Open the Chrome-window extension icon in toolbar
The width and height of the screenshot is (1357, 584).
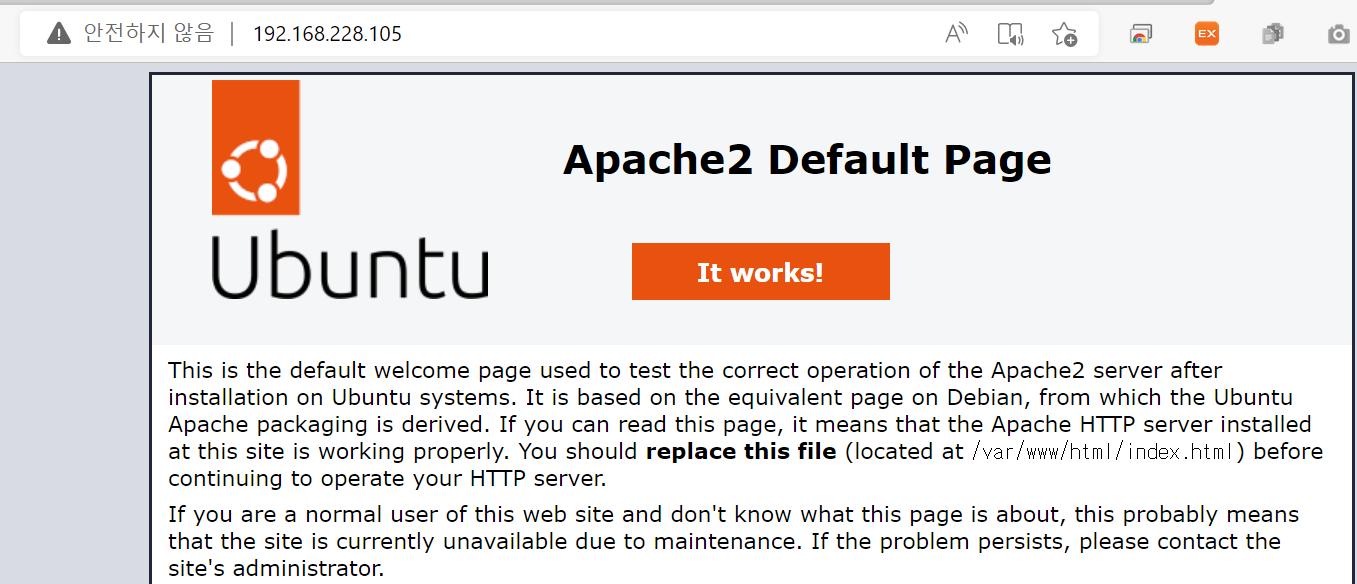coord(1141,35)
